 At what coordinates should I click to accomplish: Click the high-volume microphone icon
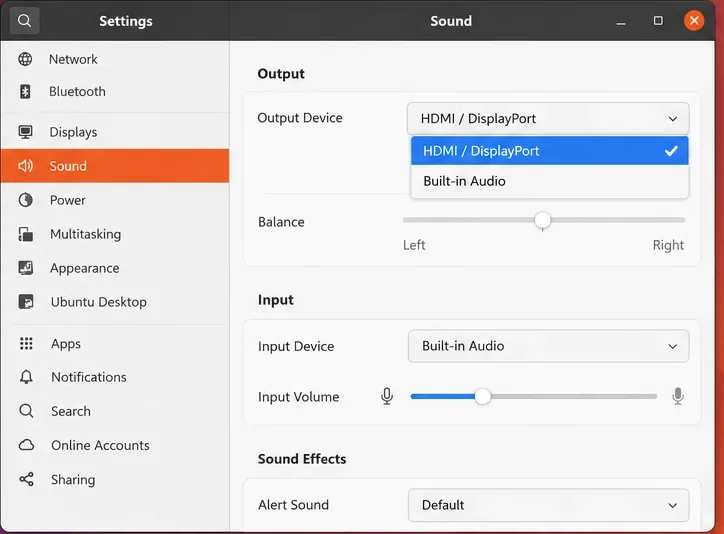pos(678,396)
